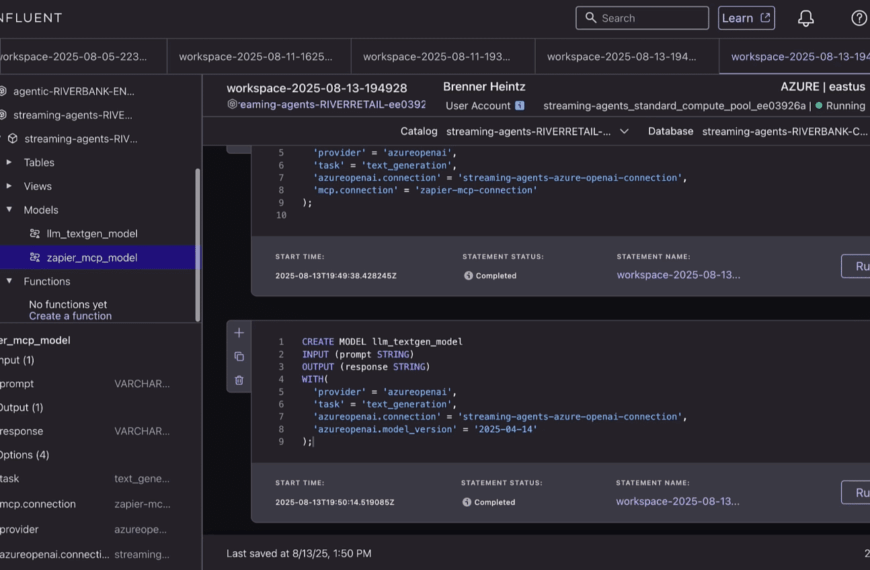This screenshot has height=570, width=870.
Task: Click the icon beside agentic-RIVERBANK-EN...
Action: pos(2,91)
